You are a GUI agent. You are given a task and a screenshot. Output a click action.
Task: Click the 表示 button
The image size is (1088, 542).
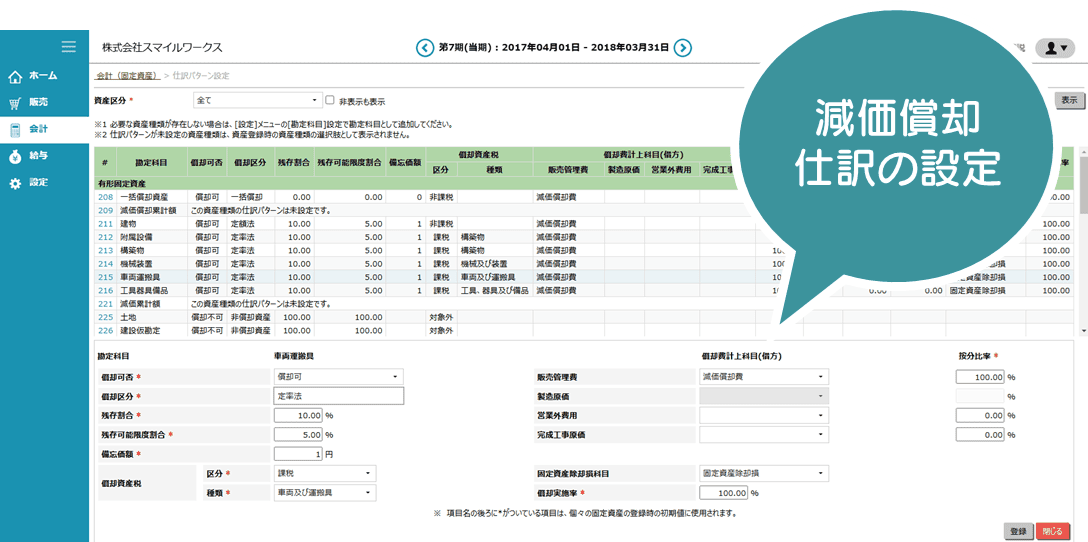coord(1069,100)
